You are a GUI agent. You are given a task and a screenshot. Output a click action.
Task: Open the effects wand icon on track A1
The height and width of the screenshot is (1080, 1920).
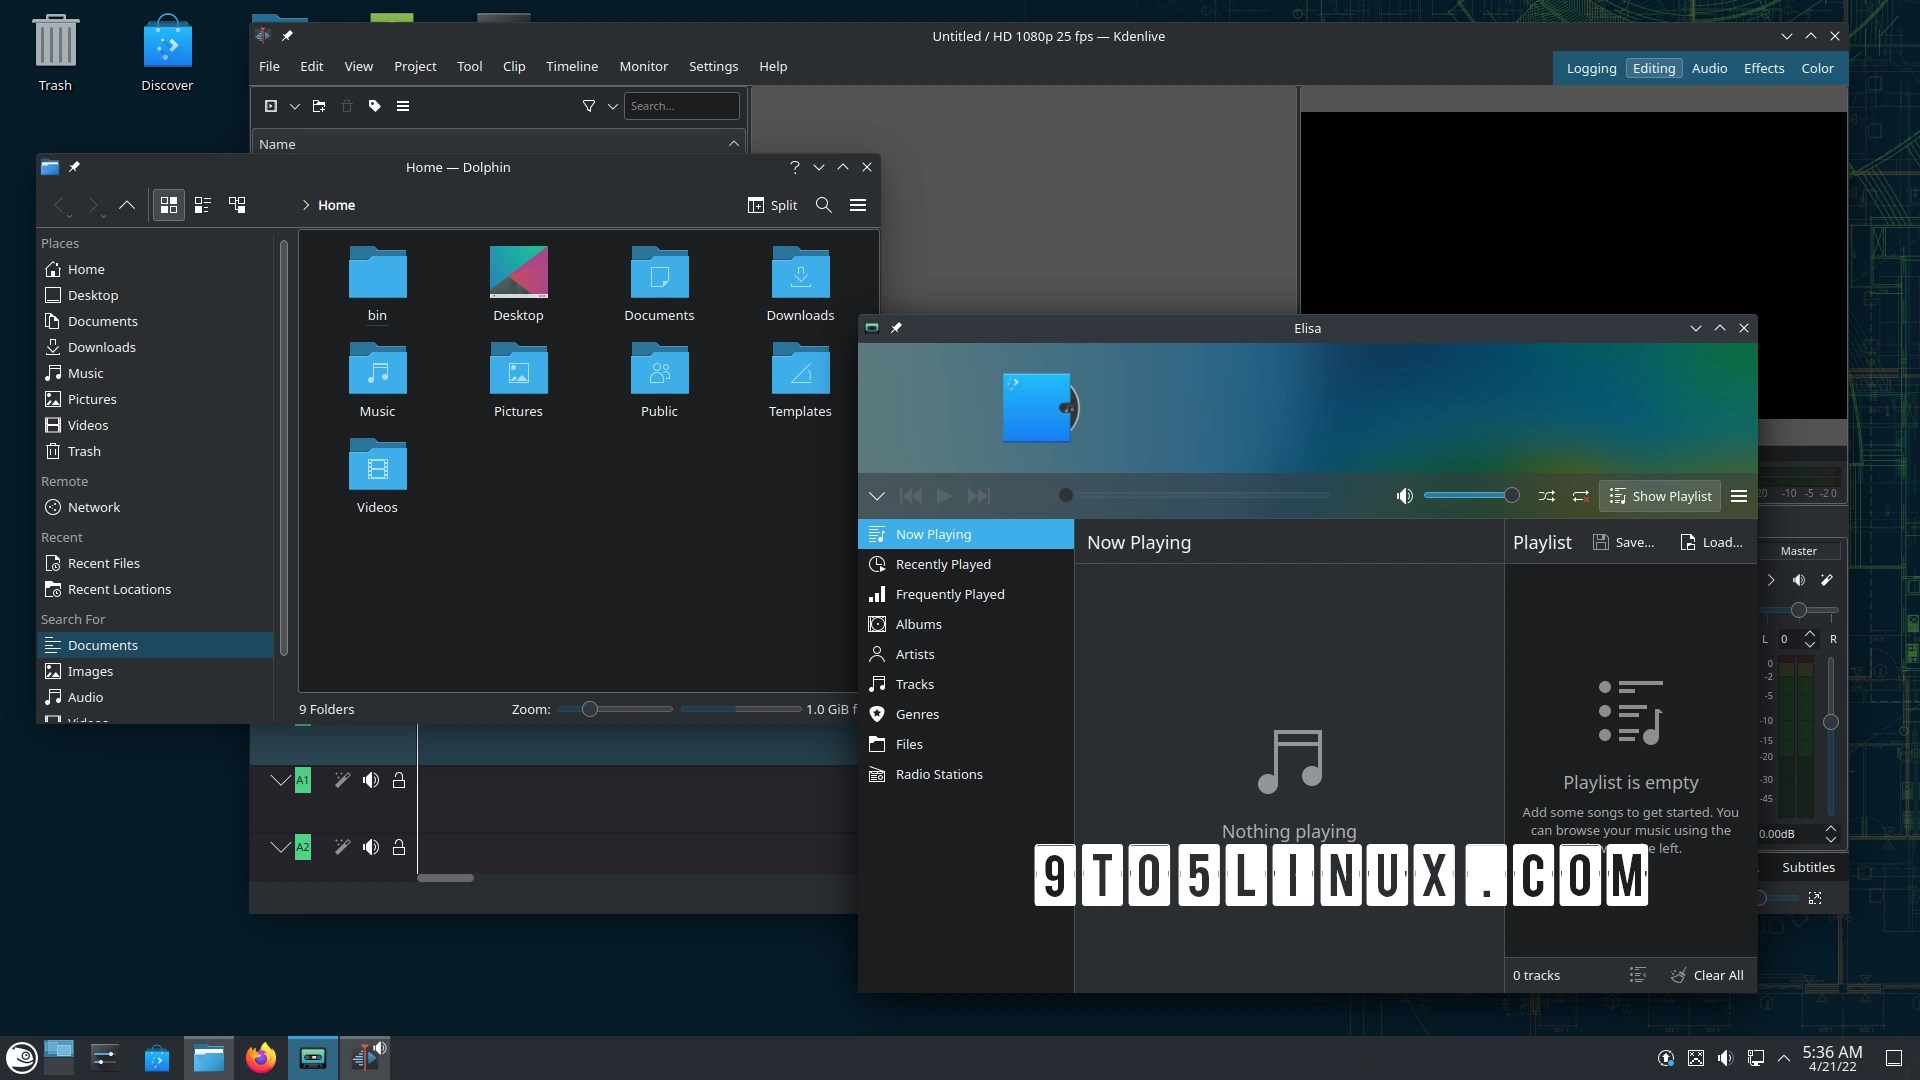(x=342, y=780)
